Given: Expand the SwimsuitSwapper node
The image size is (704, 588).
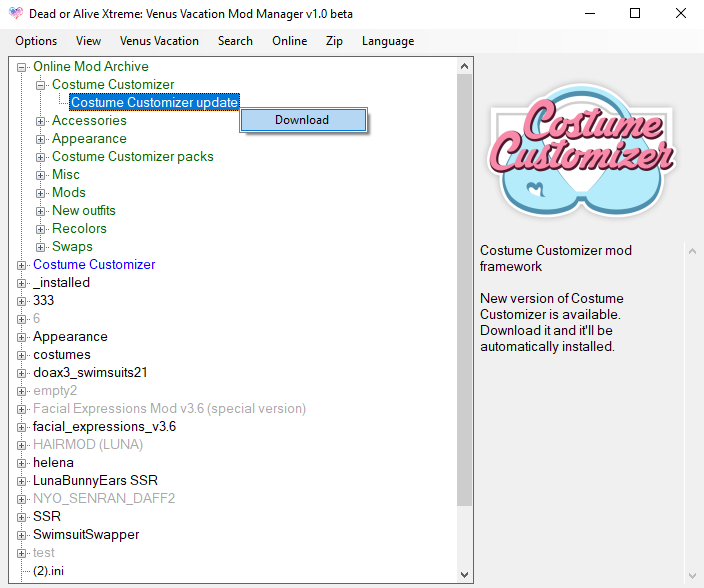Looking at the screenshot, I should point(21,535).
